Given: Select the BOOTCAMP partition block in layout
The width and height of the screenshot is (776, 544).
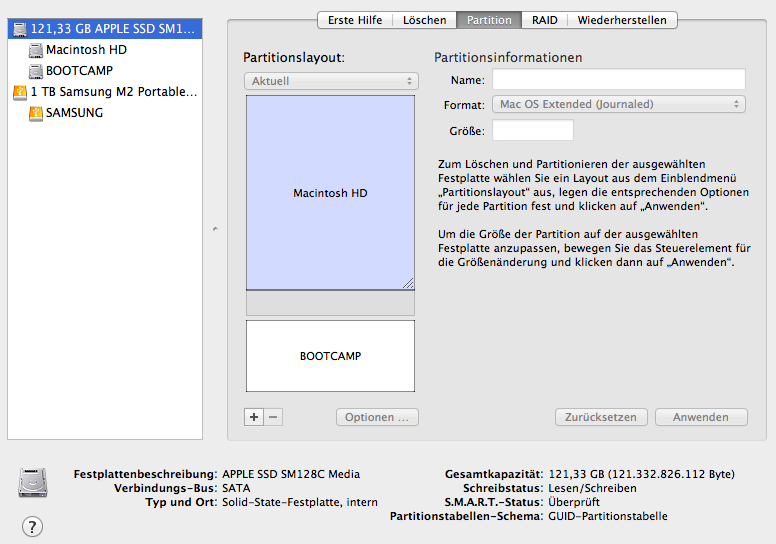Looking at the screenshot, I should (x=330, y=356).
